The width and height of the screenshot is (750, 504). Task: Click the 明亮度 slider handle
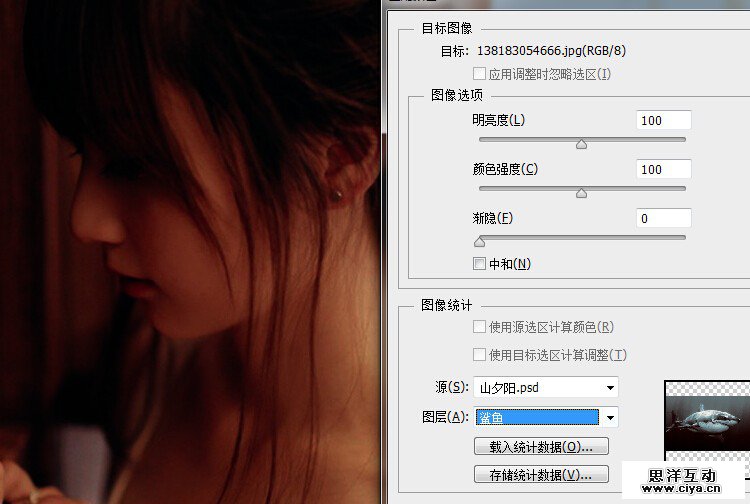click(581, 144)
